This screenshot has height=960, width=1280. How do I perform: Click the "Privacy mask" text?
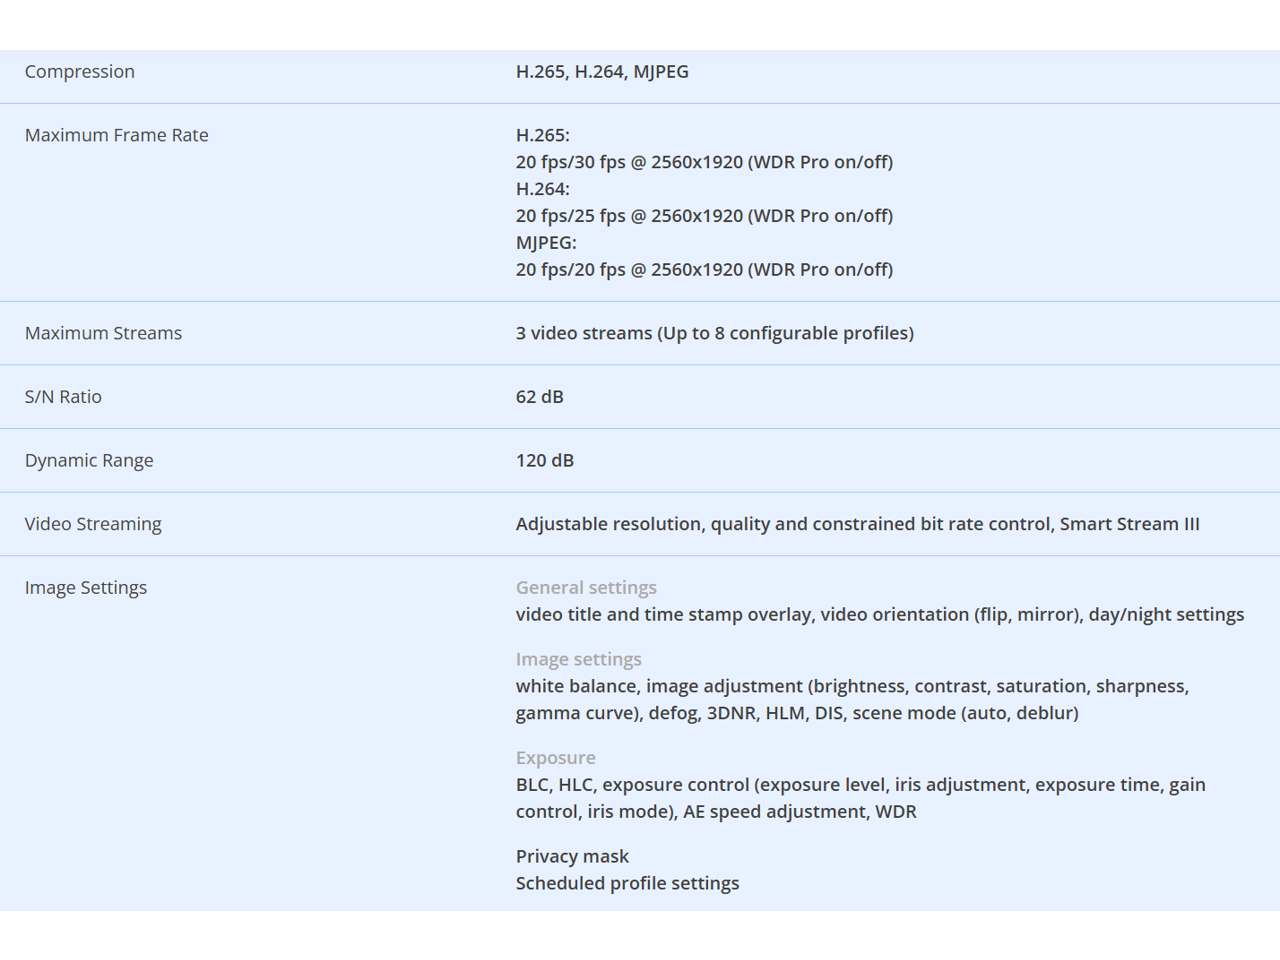(572, 857)
